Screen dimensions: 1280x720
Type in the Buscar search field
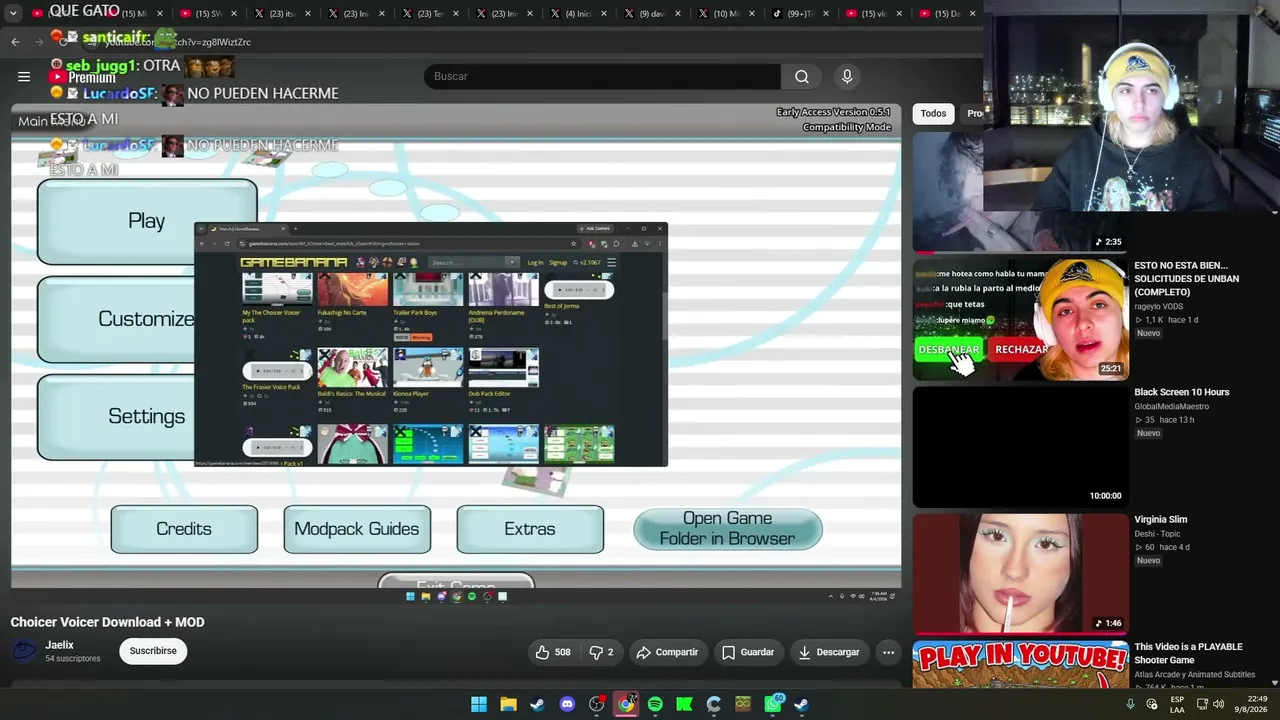tap(602, 77)
